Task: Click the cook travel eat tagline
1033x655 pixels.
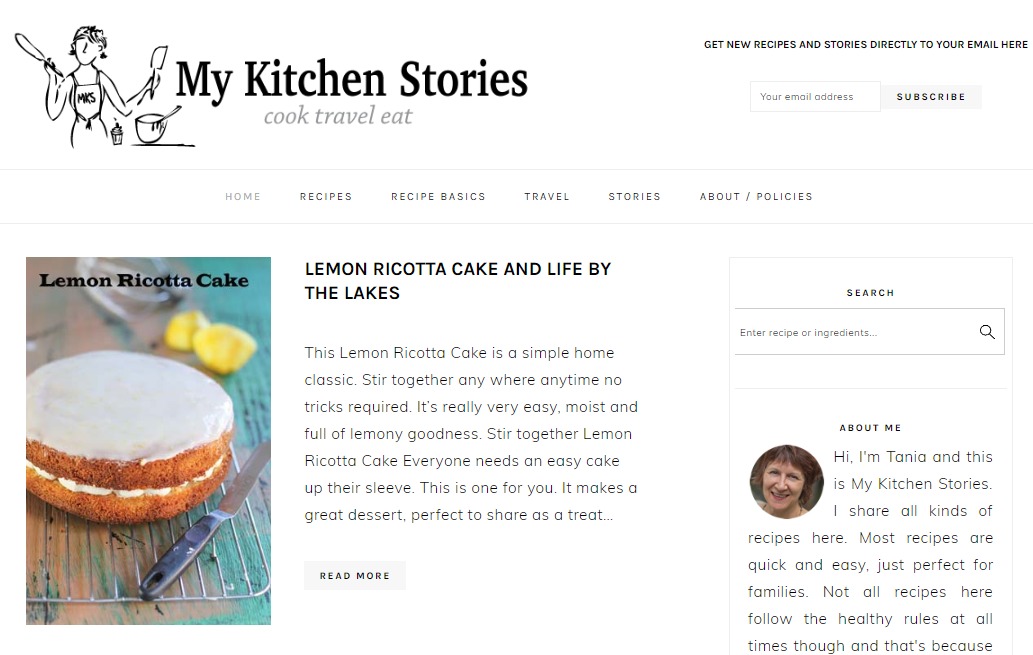Action: pos(337,117)
